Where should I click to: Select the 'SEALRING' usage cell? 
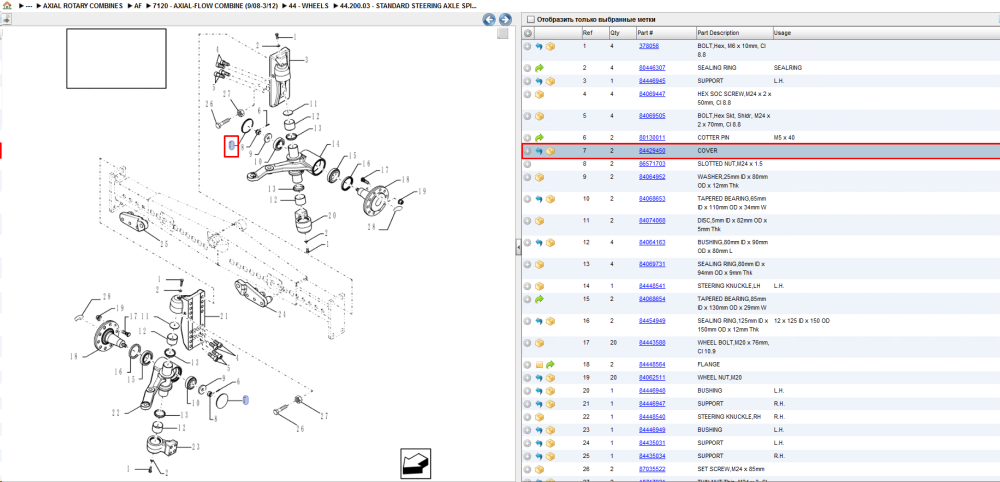[788, 68]
